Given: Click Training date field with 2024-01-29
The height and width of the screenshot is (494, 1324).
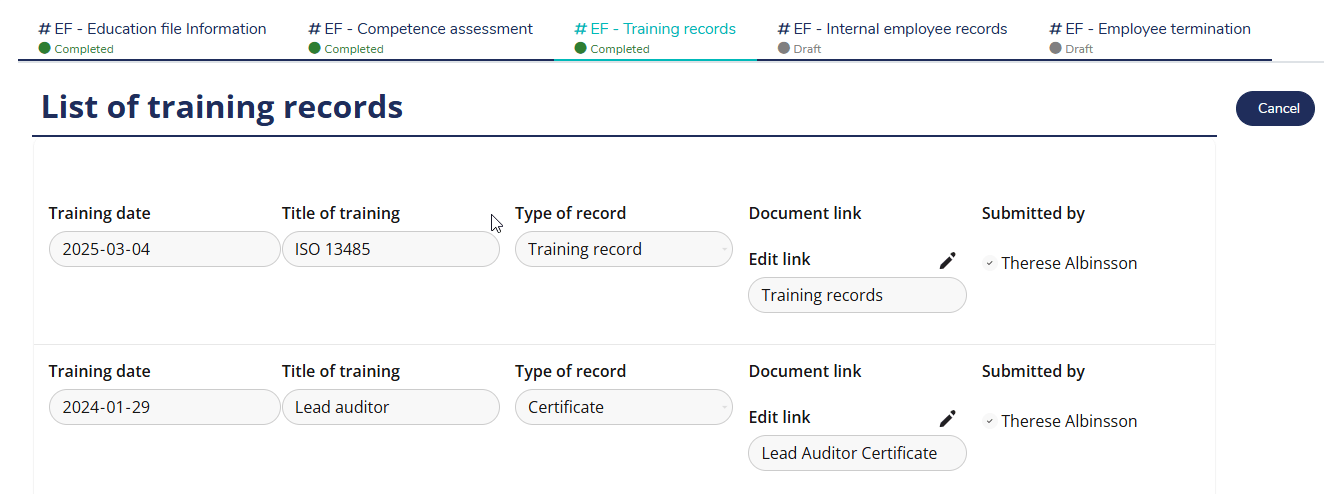Looking at the screenshot, I should click(x=164, y=408).
